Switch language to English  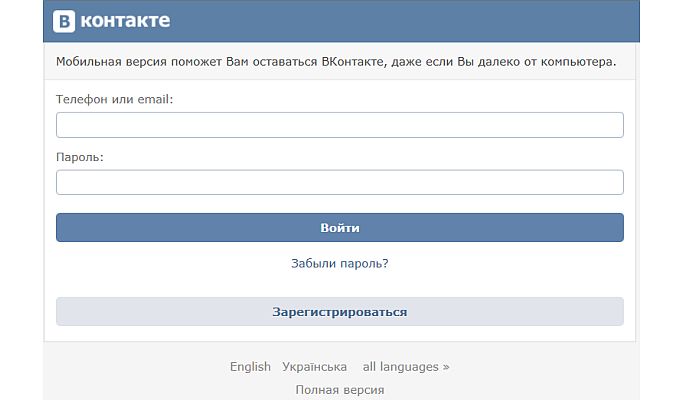click(250, 367)
